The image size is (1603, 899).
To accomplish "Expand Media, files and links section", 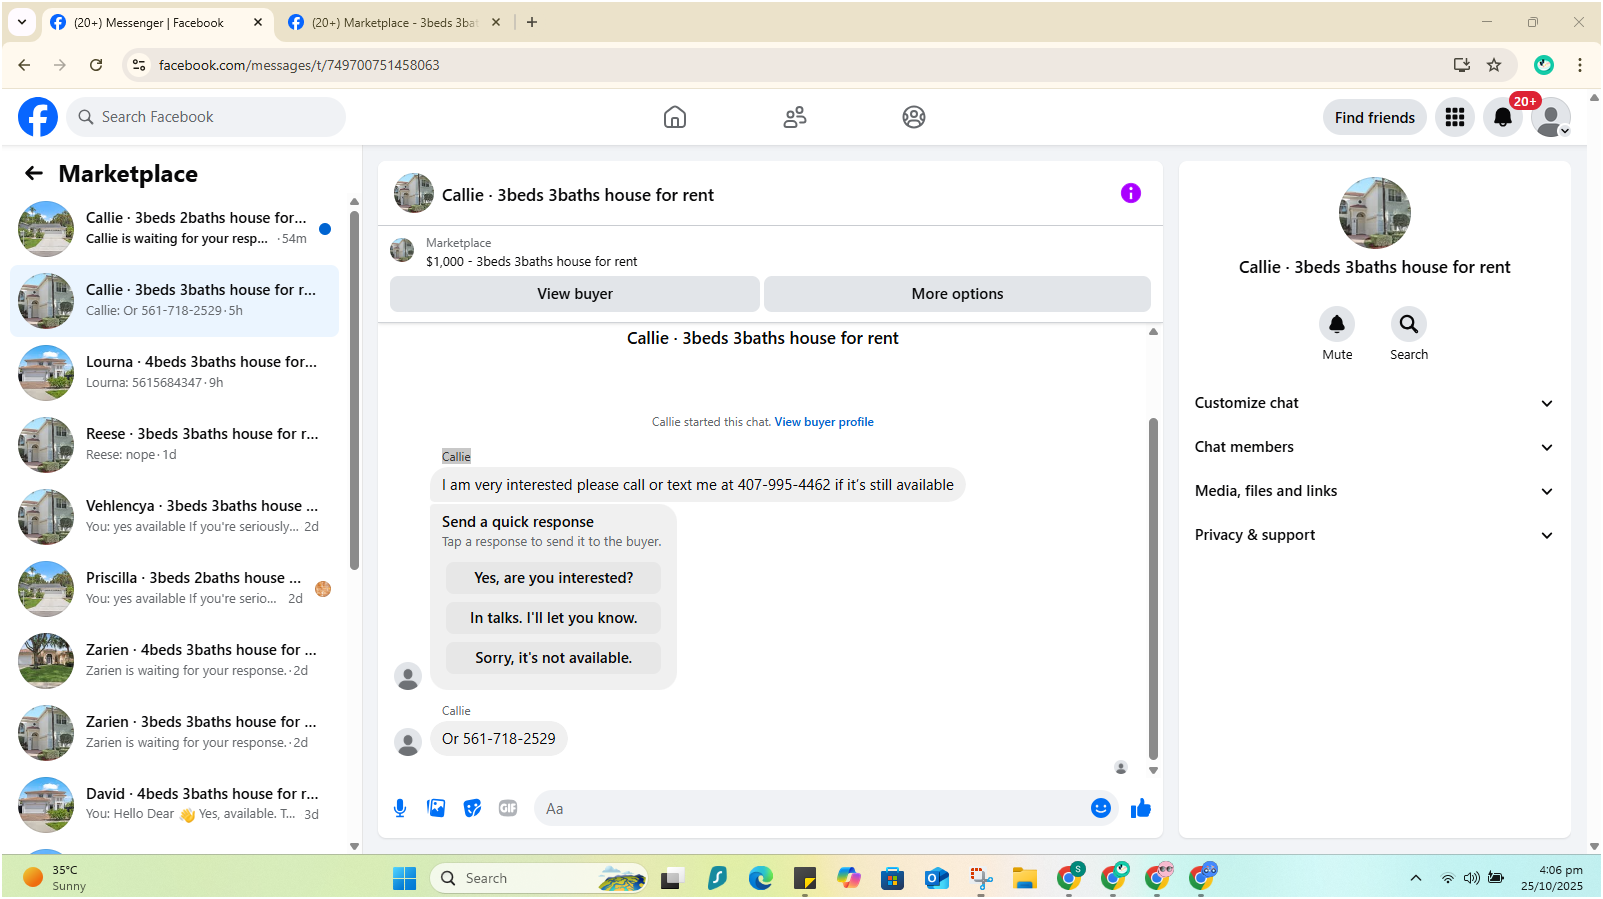I will (1375, 491).
